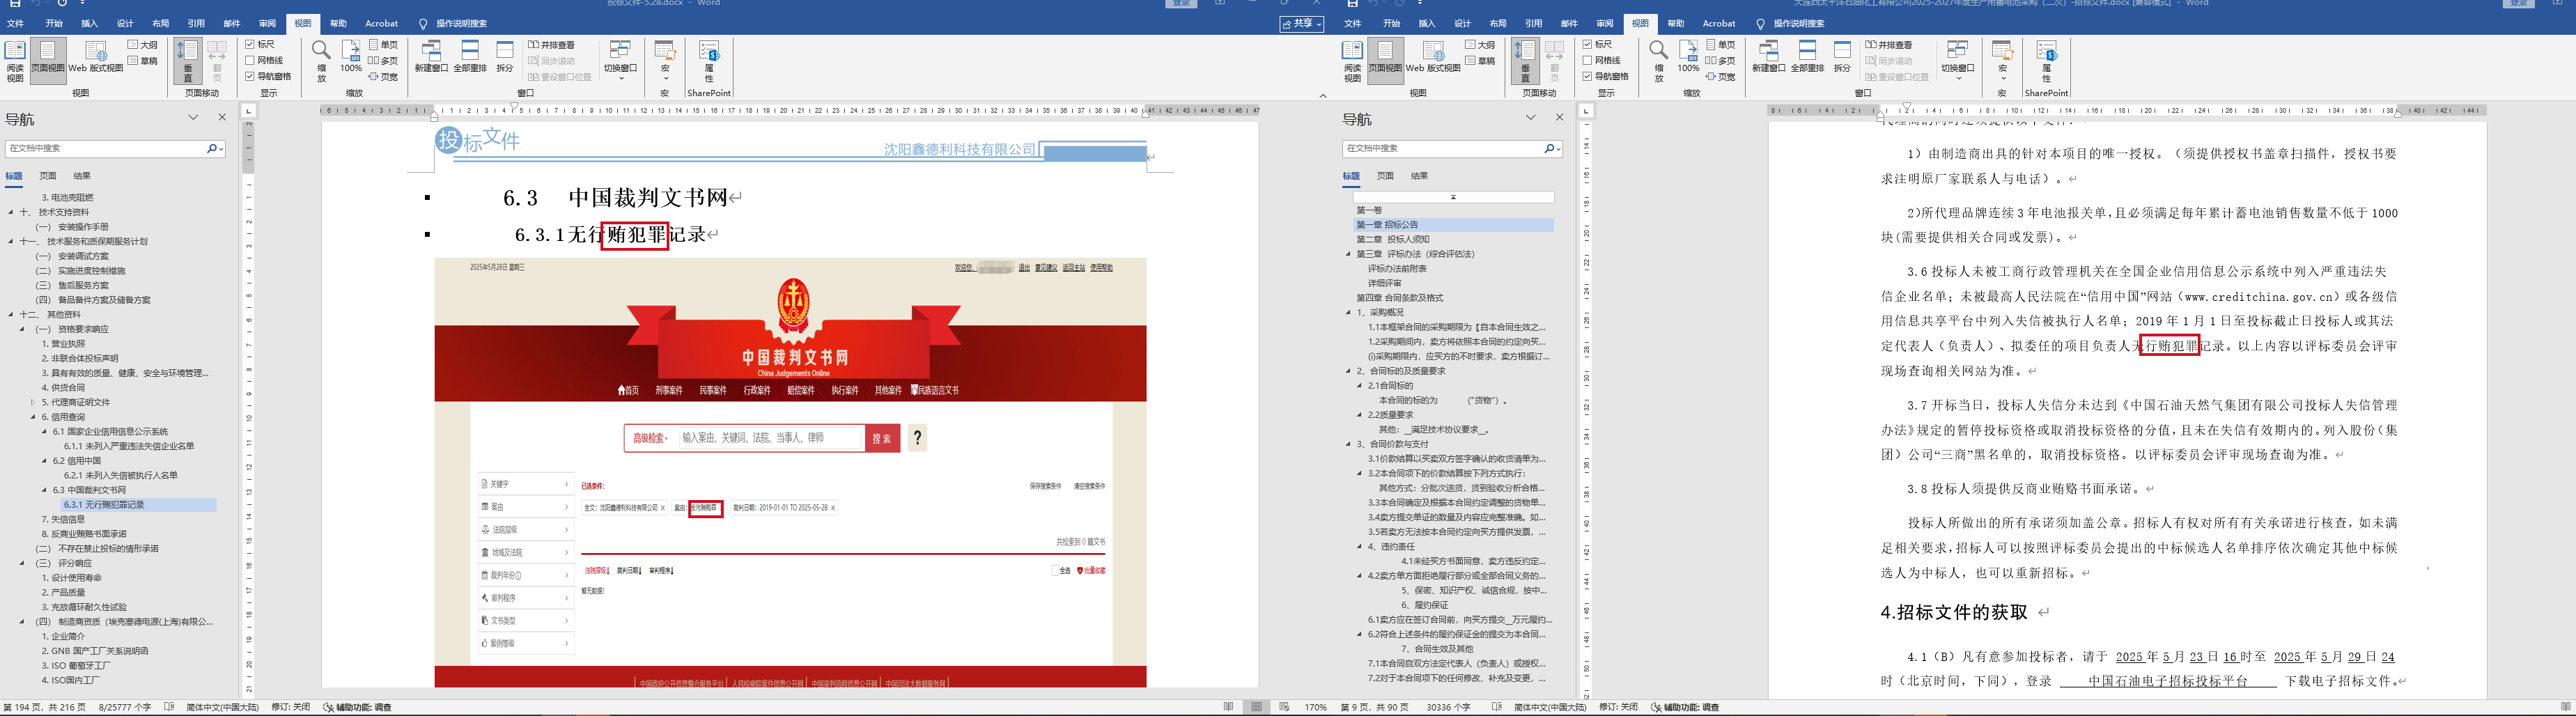2576x716 pixels.
Task: Open a New Window from left ribbon
Action: [431, 57]
